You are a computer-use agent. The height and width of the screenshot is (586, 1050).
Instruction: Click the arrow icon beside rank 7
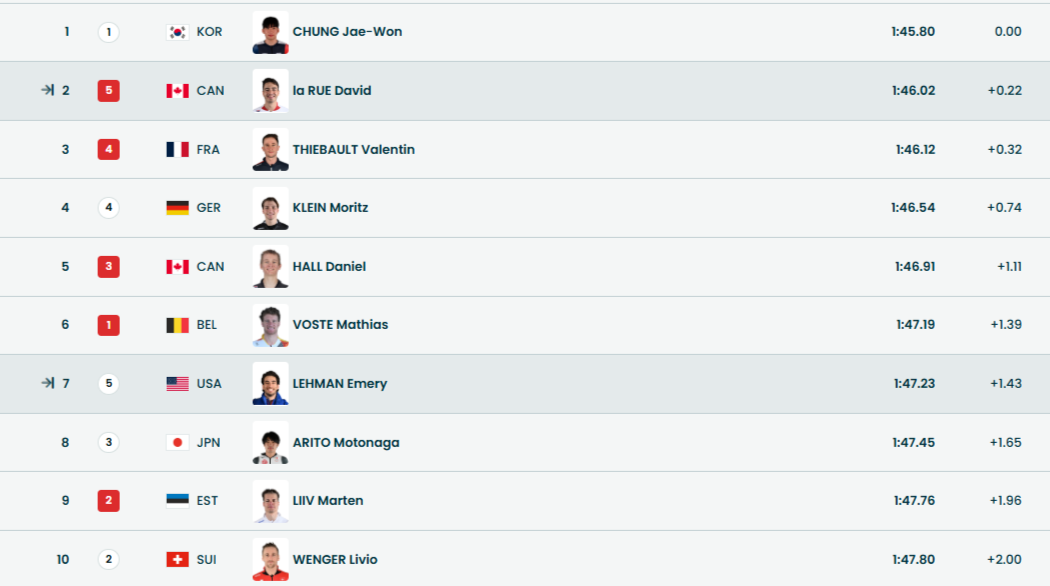coord(47,384)
